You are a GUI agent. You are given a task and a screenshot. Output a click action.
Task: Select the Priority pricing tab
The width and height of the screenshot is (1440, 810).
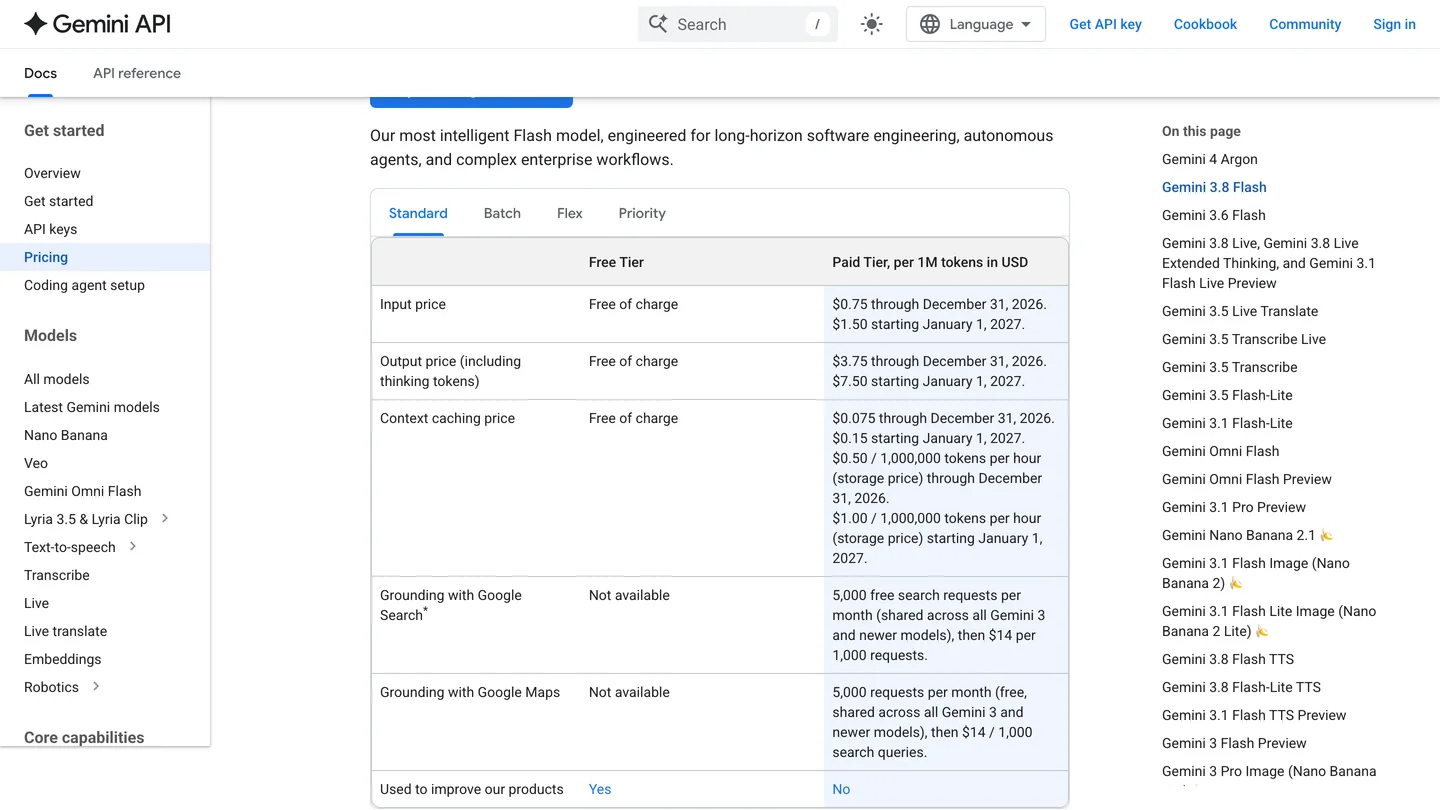pyautogui.click(x=642, y=213)
